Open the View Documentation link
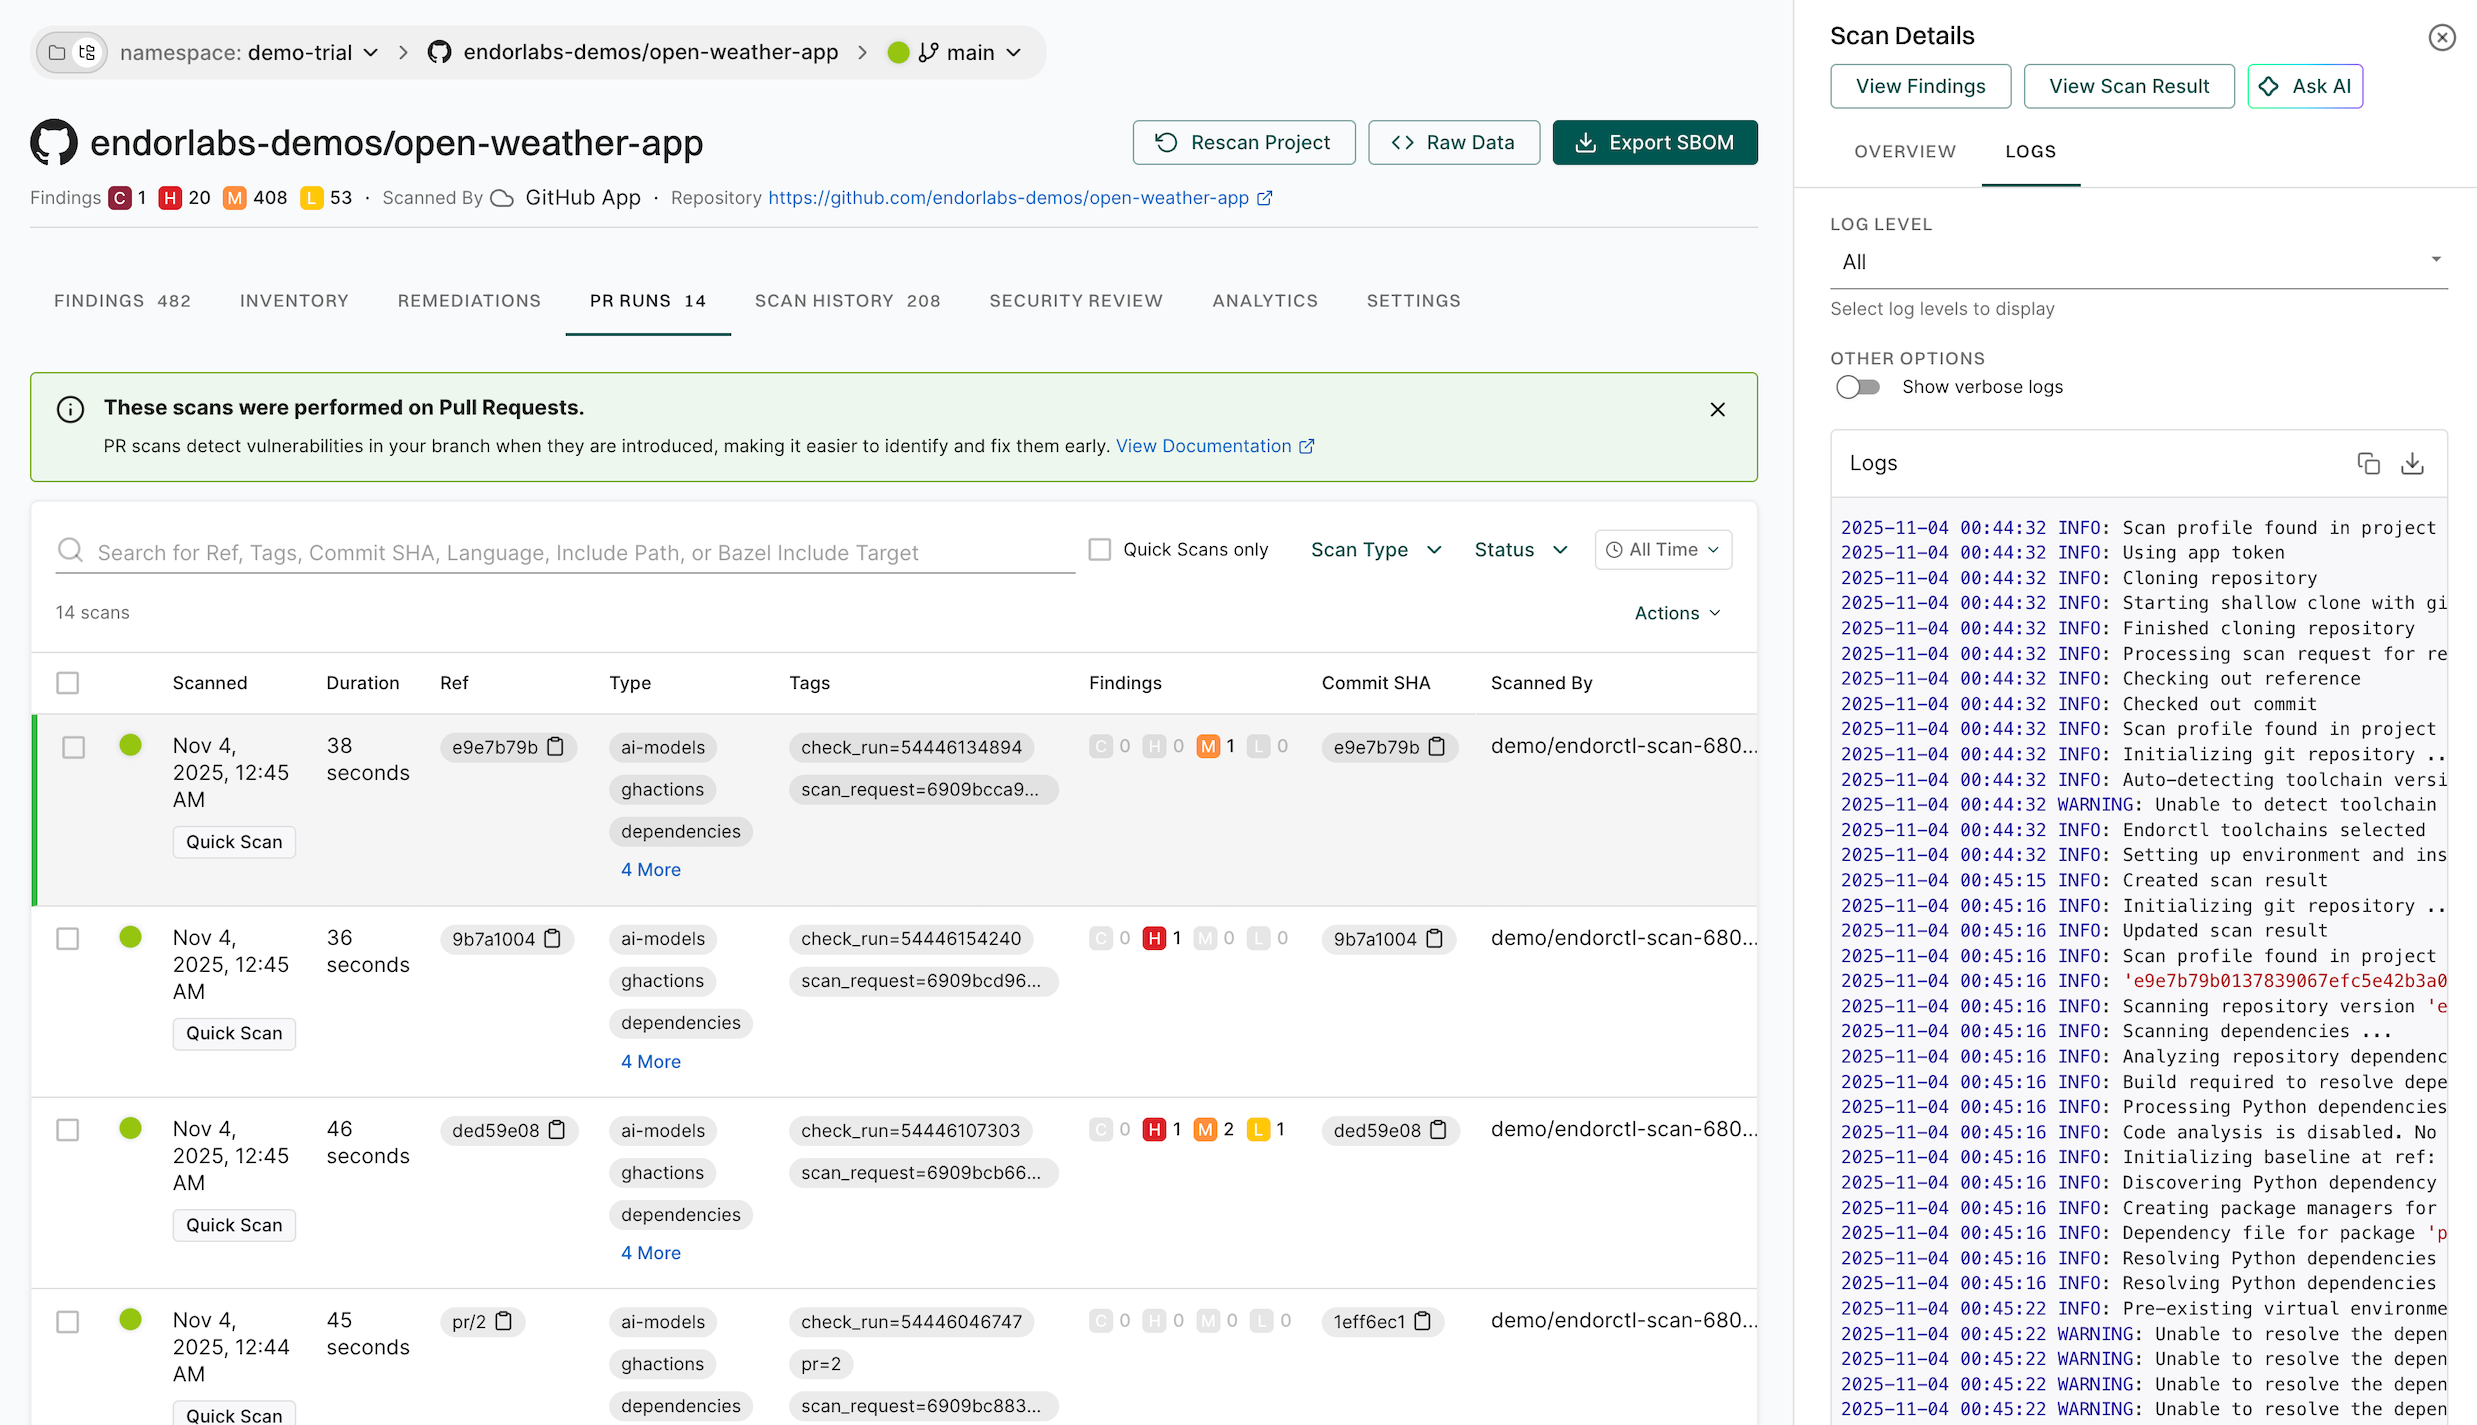The width and height of the screenshot is (2477, 1425). click(x=1204, y=446)
